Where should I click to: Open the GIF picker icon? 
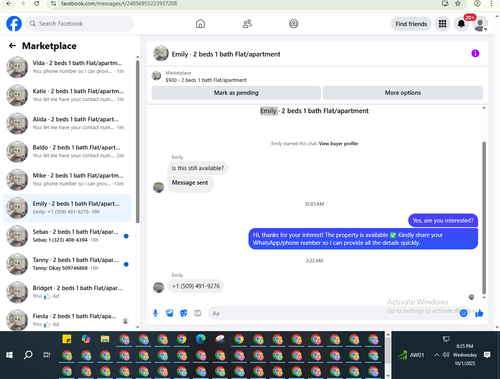(x=198, y=313)
